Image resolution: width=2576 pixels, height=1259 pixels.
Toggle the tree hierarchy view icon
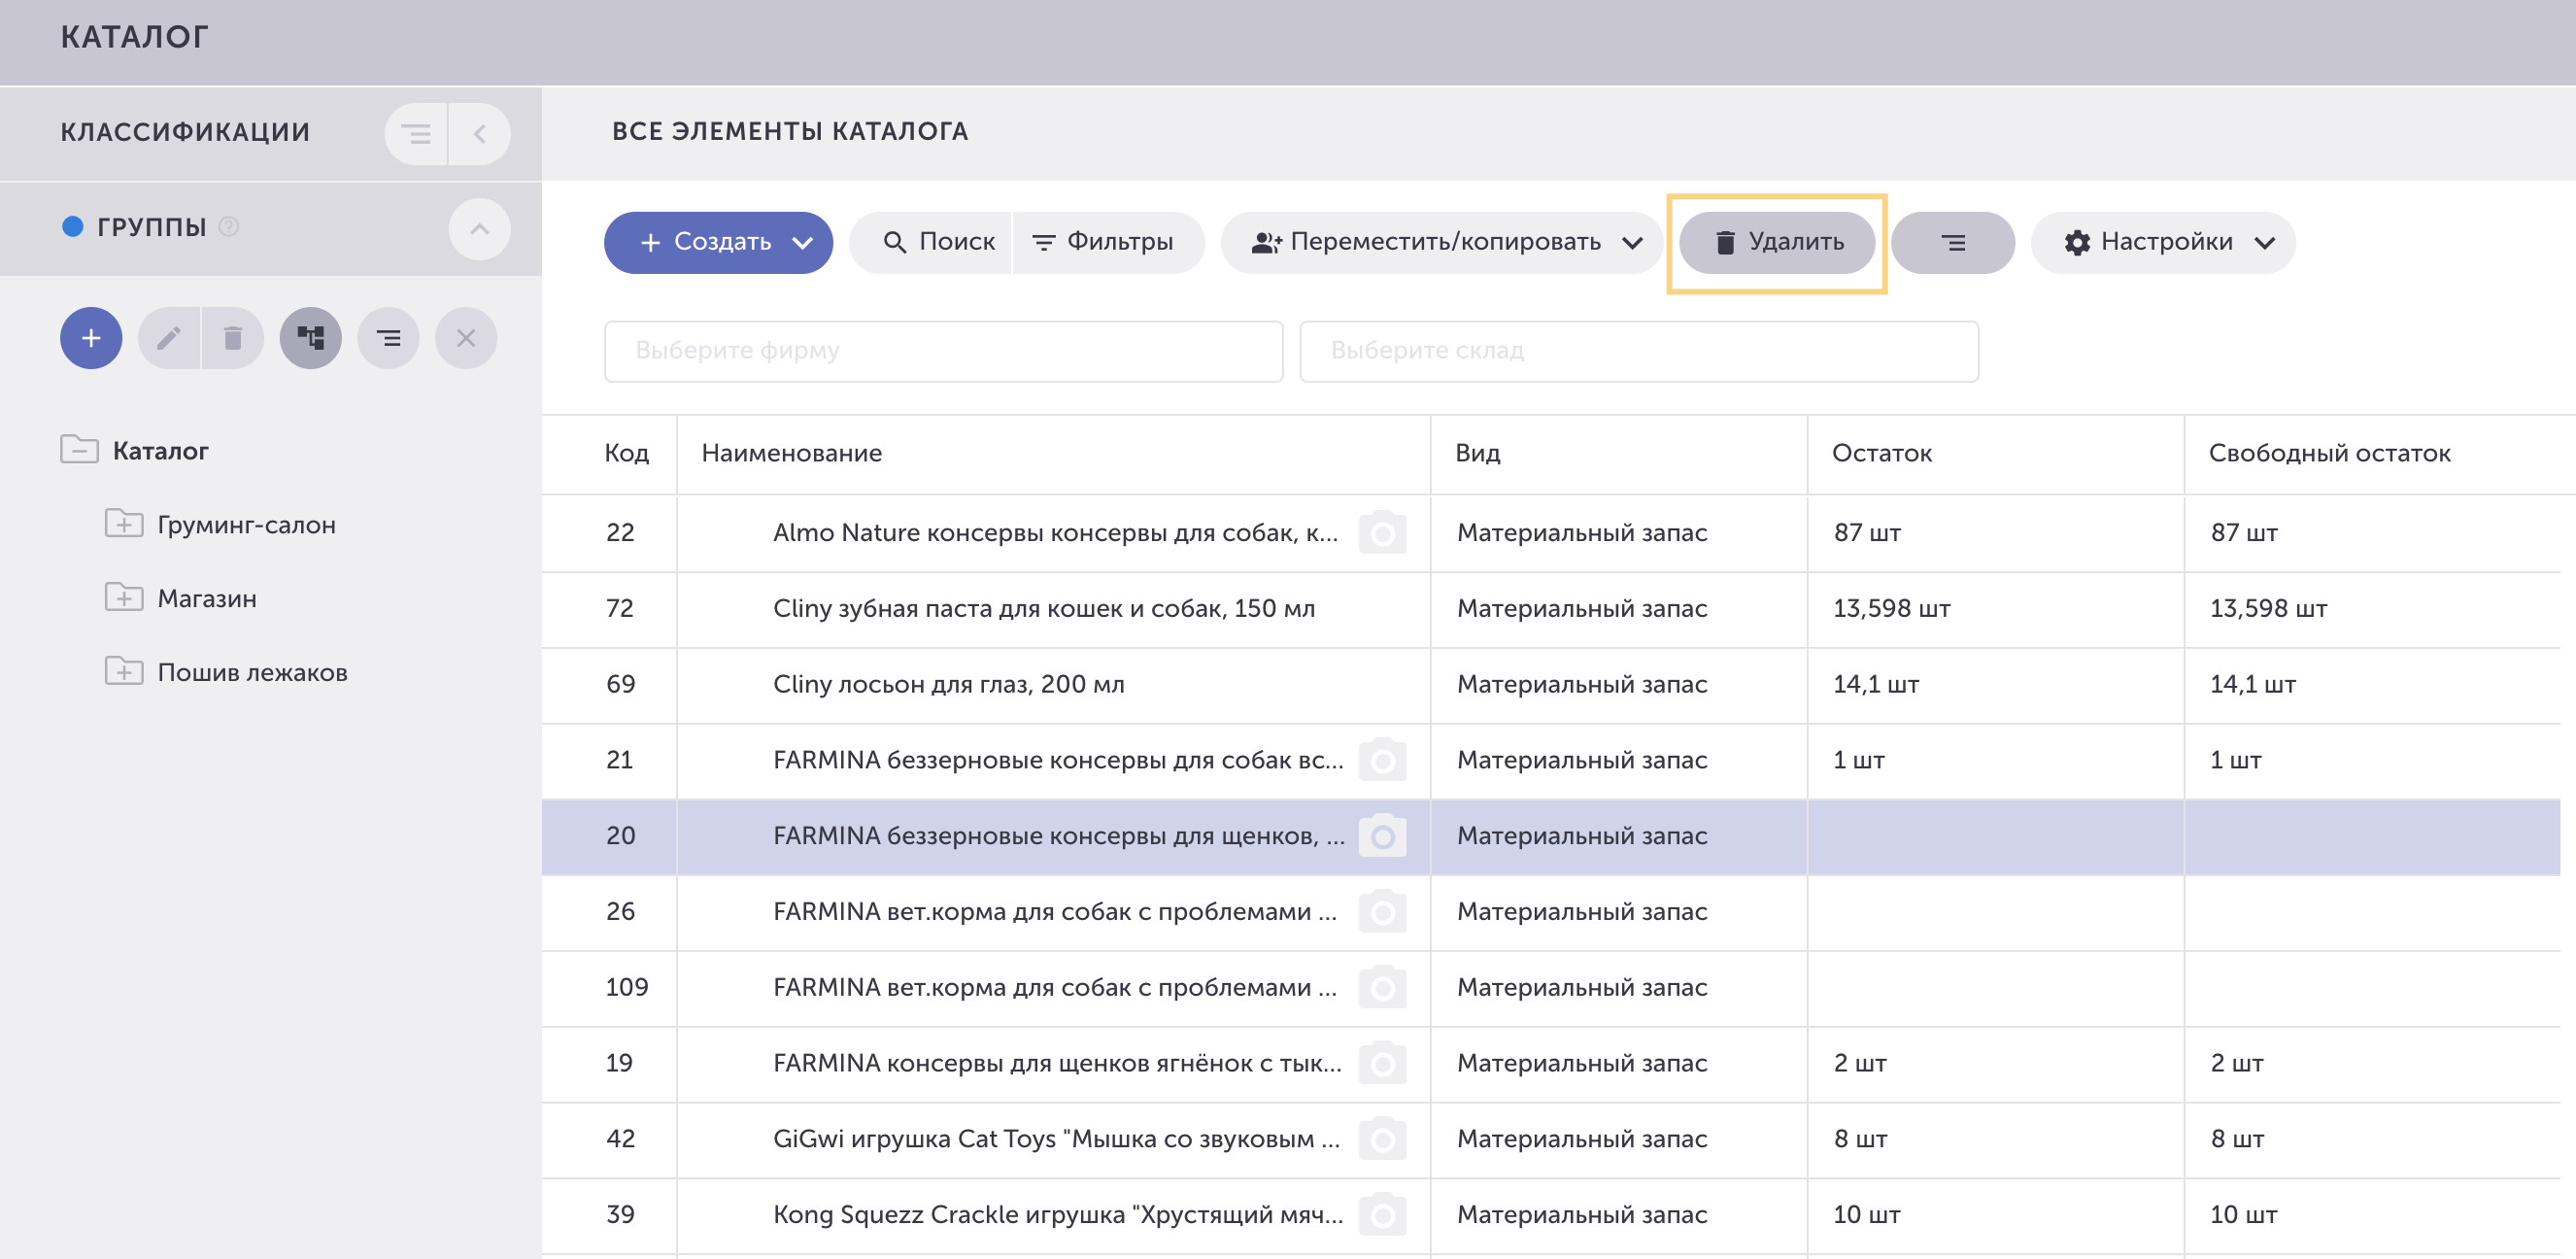tap(311, 338)
